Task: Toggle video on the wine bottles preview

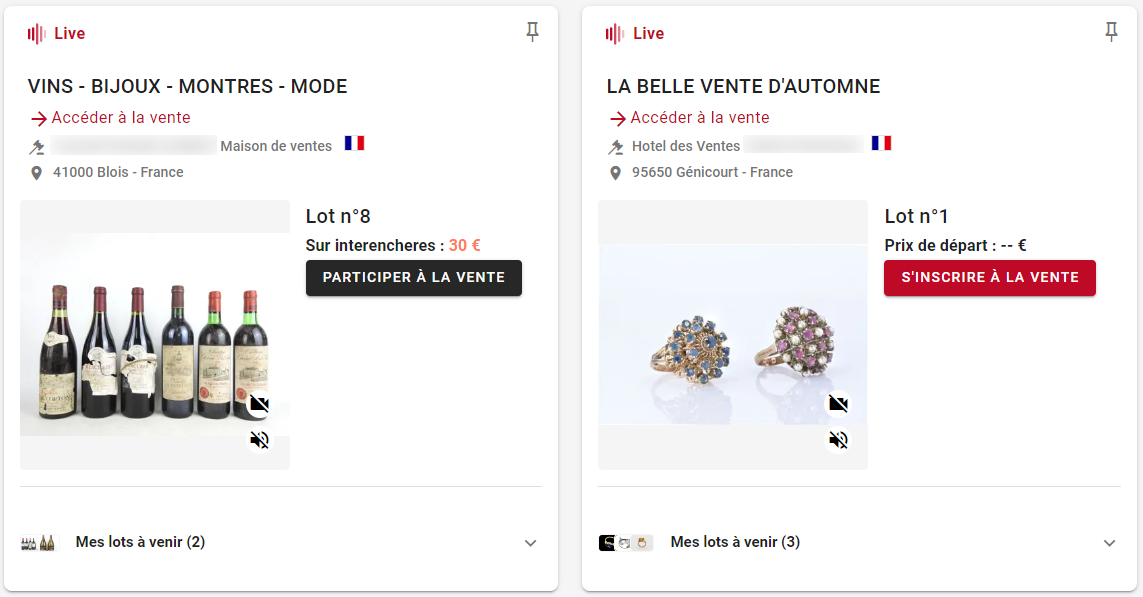Action: (260, 404)
